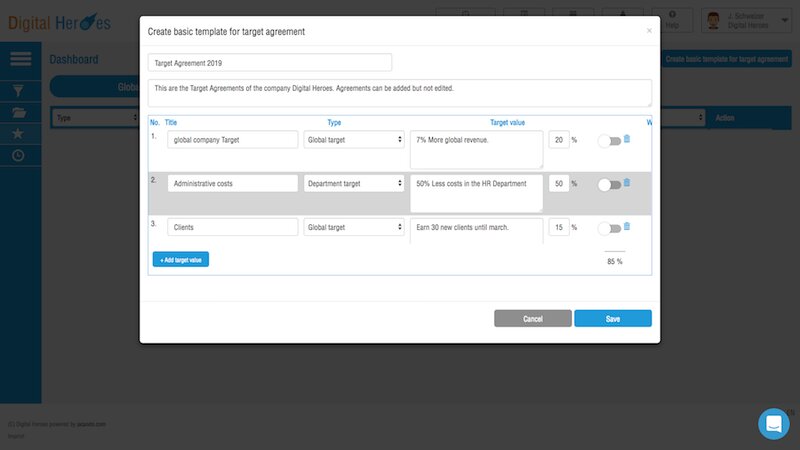Close the dialog with the X icon
Image resolution: width=800 pixels, height=450 pixels.
(649, 31)
